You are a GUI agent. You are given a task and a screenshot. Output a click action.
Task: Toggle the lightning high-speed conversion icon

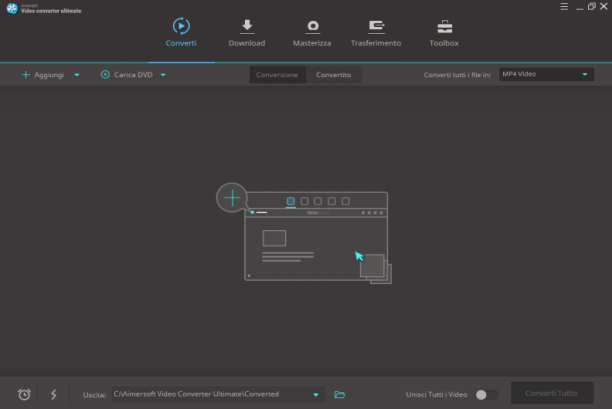[x=53, y=395]
